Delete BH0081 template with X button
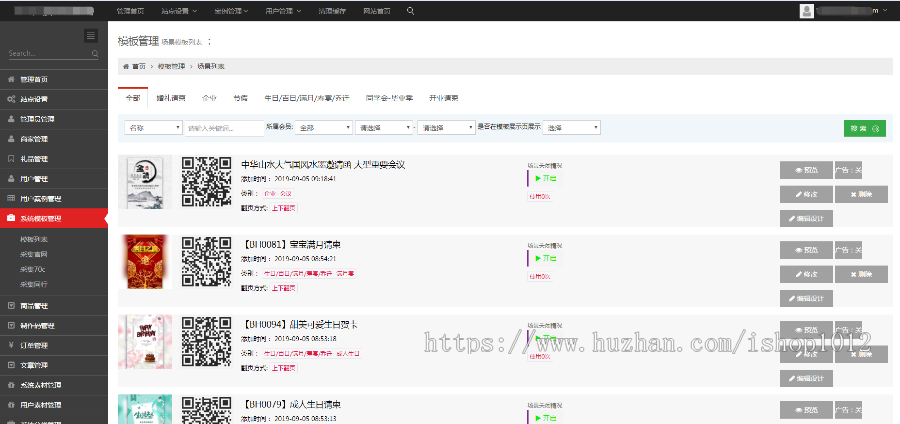 [x=861, y=274]
